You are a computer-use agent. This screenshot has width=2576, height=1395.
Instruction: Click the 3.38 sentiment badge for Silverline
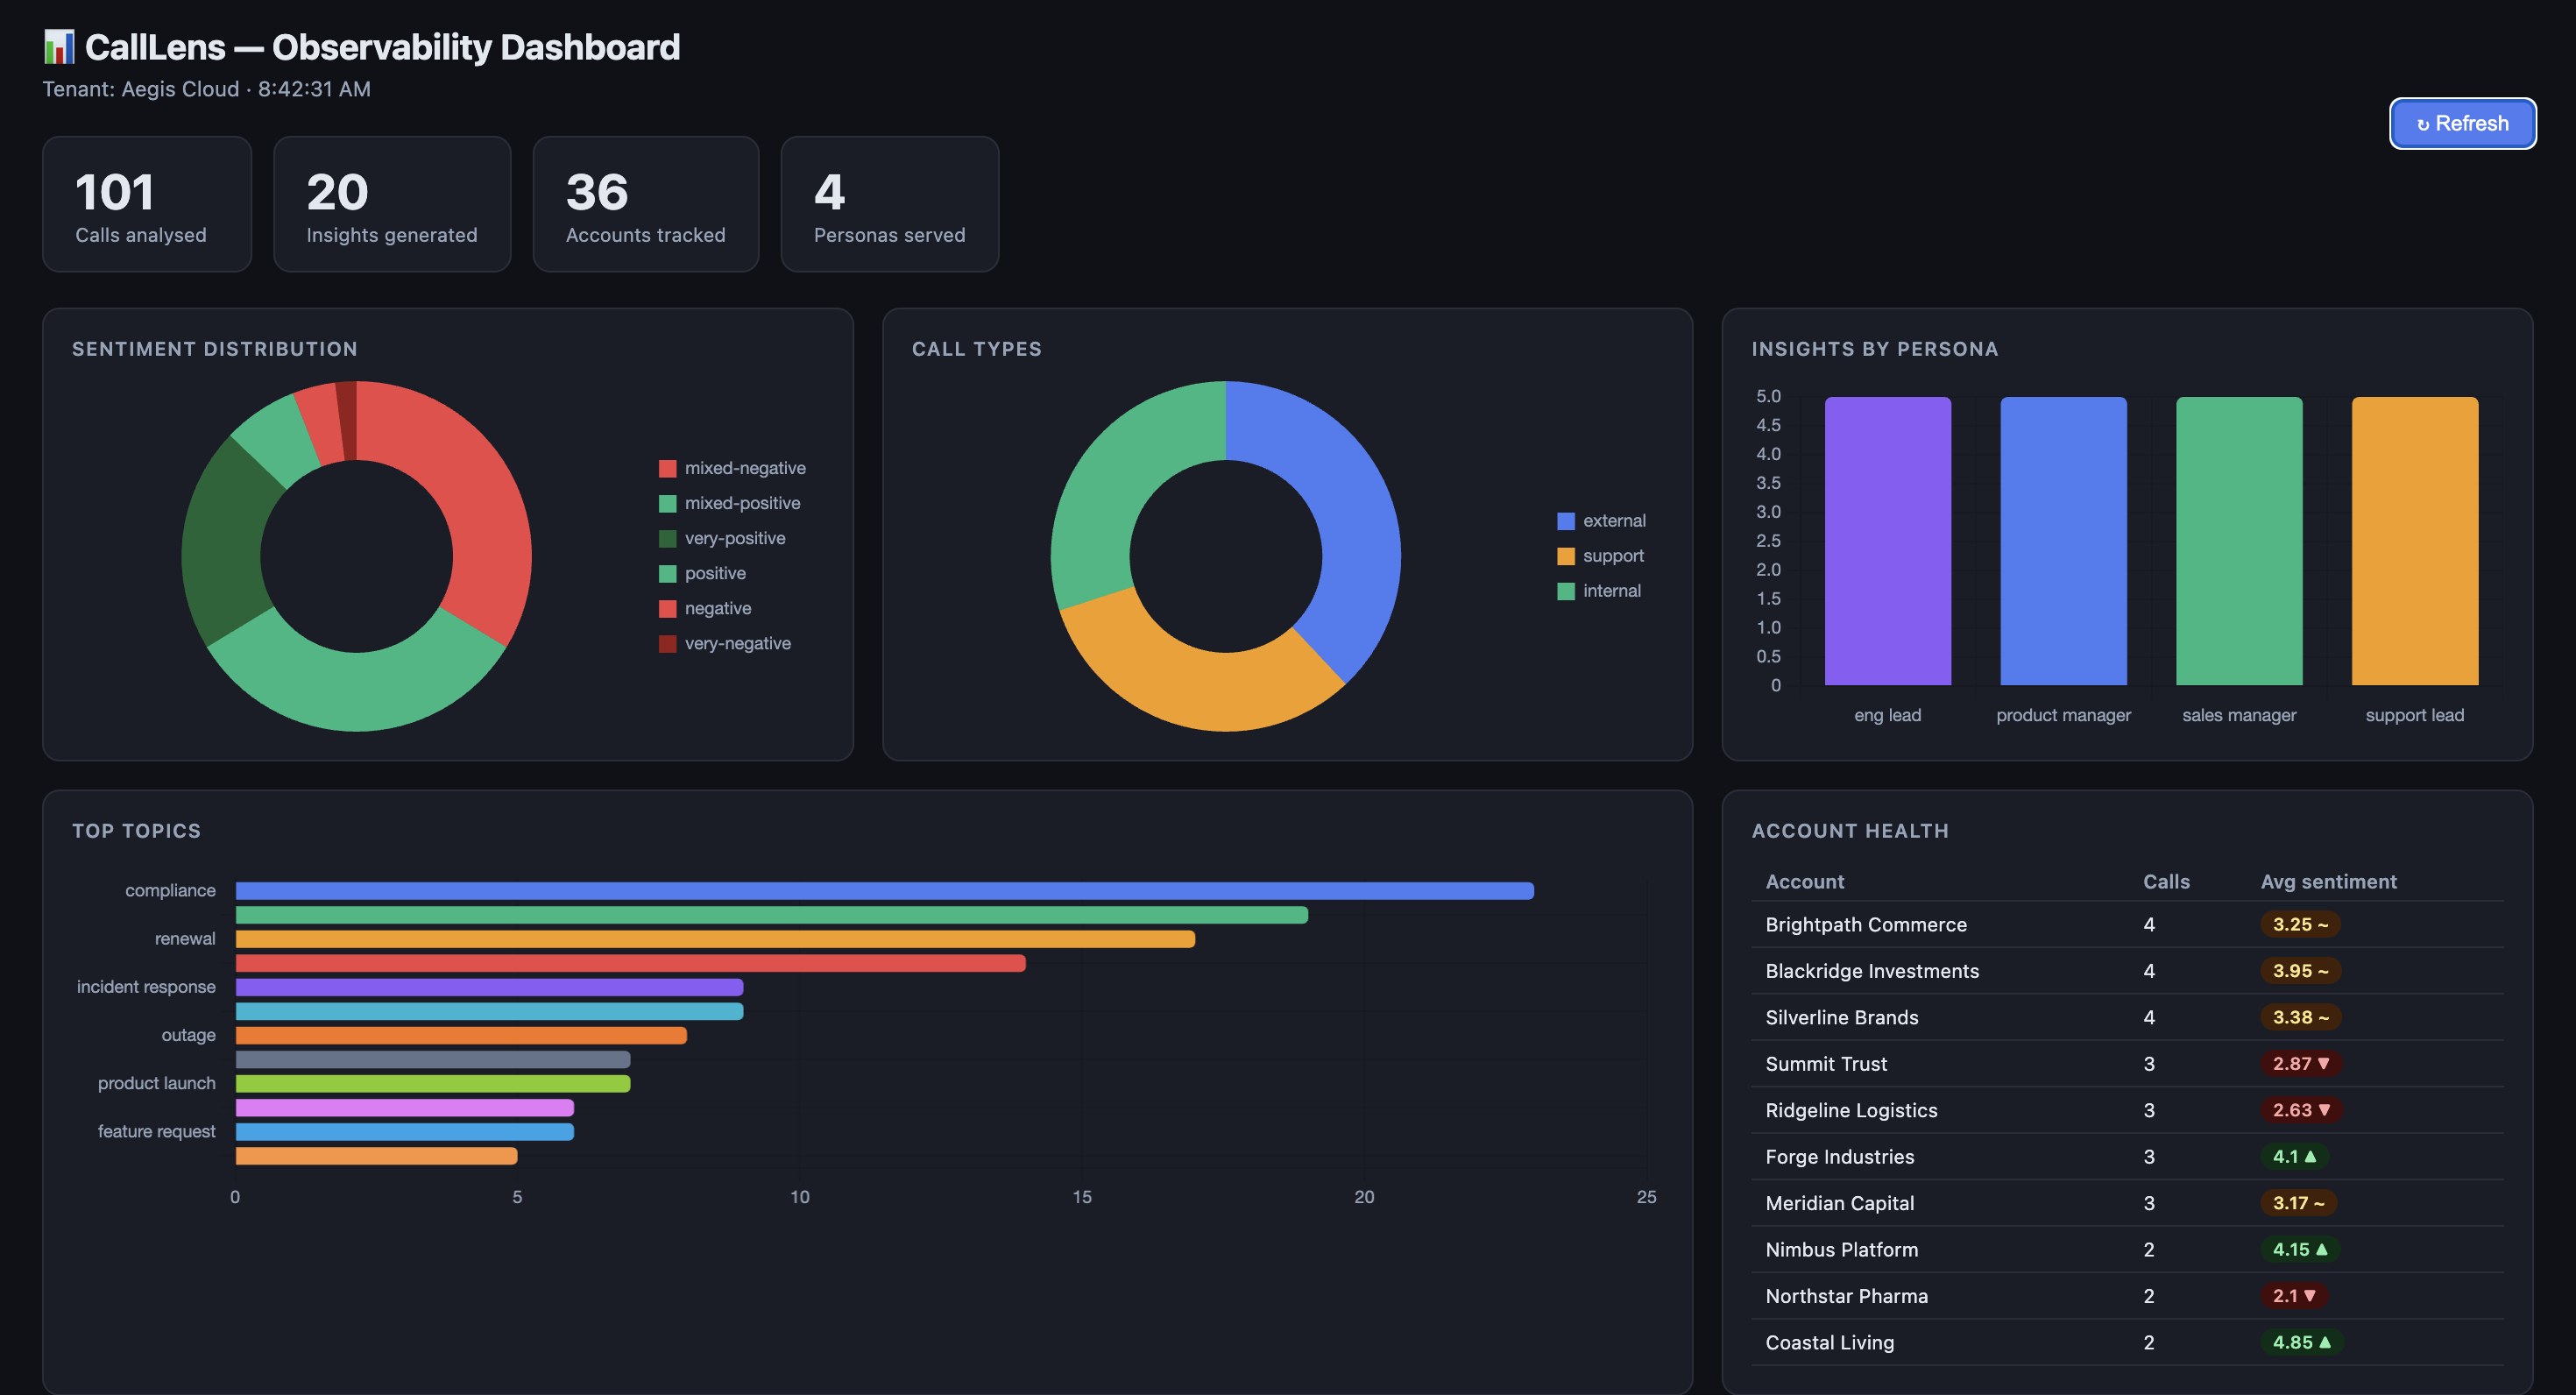click(2300, 1017)
